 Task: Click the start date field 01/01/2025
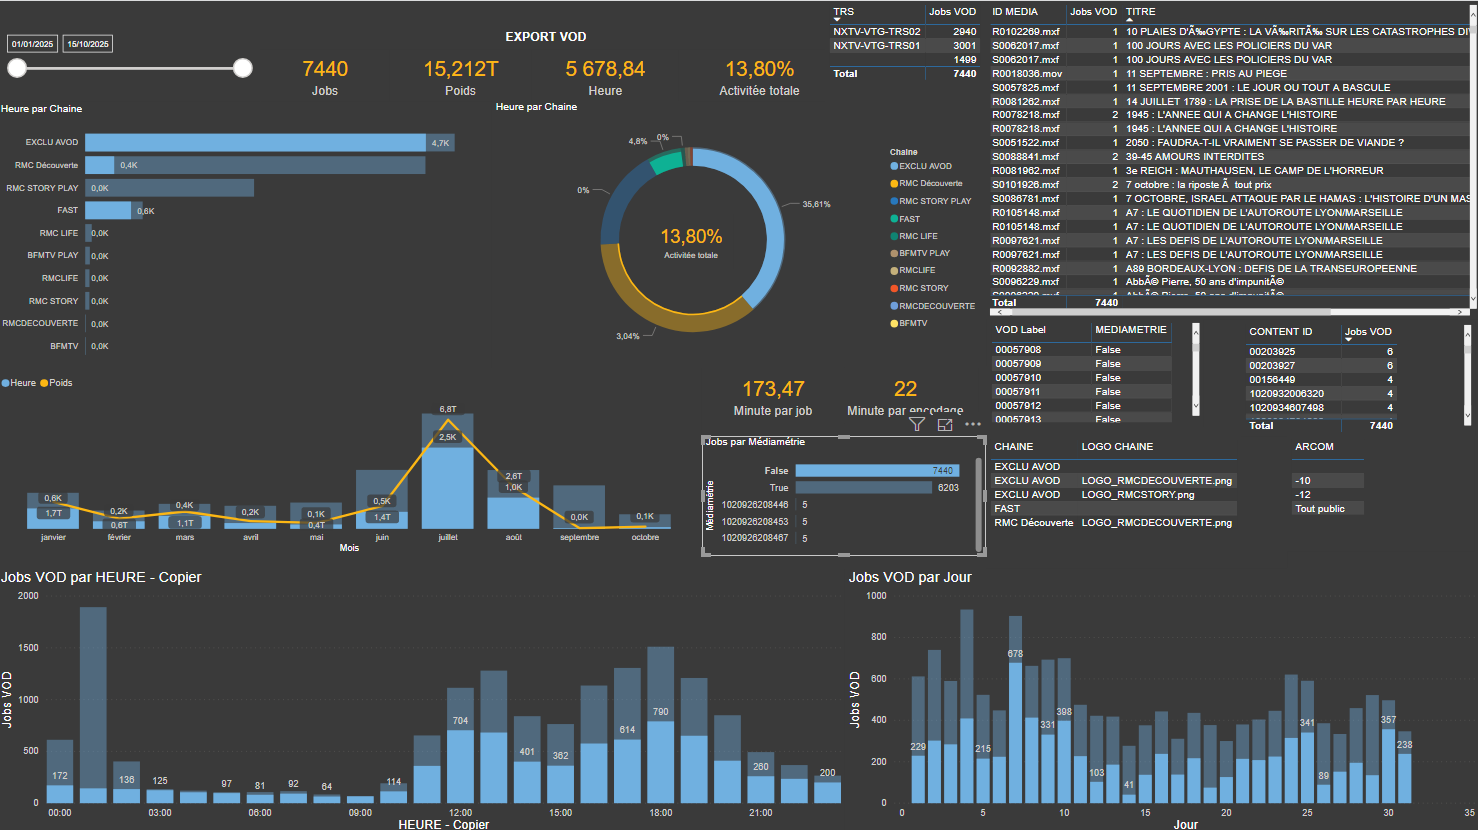pyautogui.click(x=33, y=44)
